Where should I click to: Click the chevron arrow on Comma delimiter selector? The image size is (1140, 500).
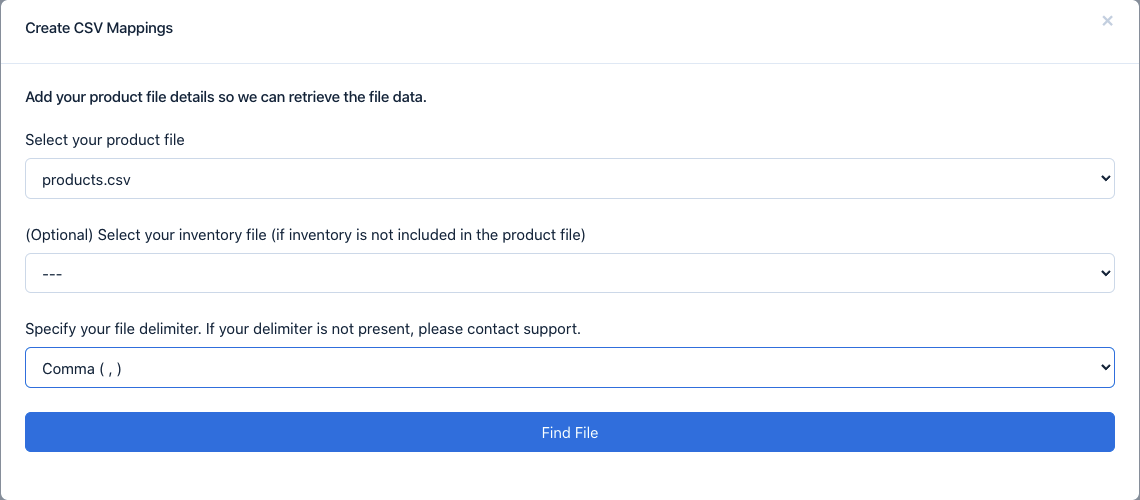(x=1105, y=368)
